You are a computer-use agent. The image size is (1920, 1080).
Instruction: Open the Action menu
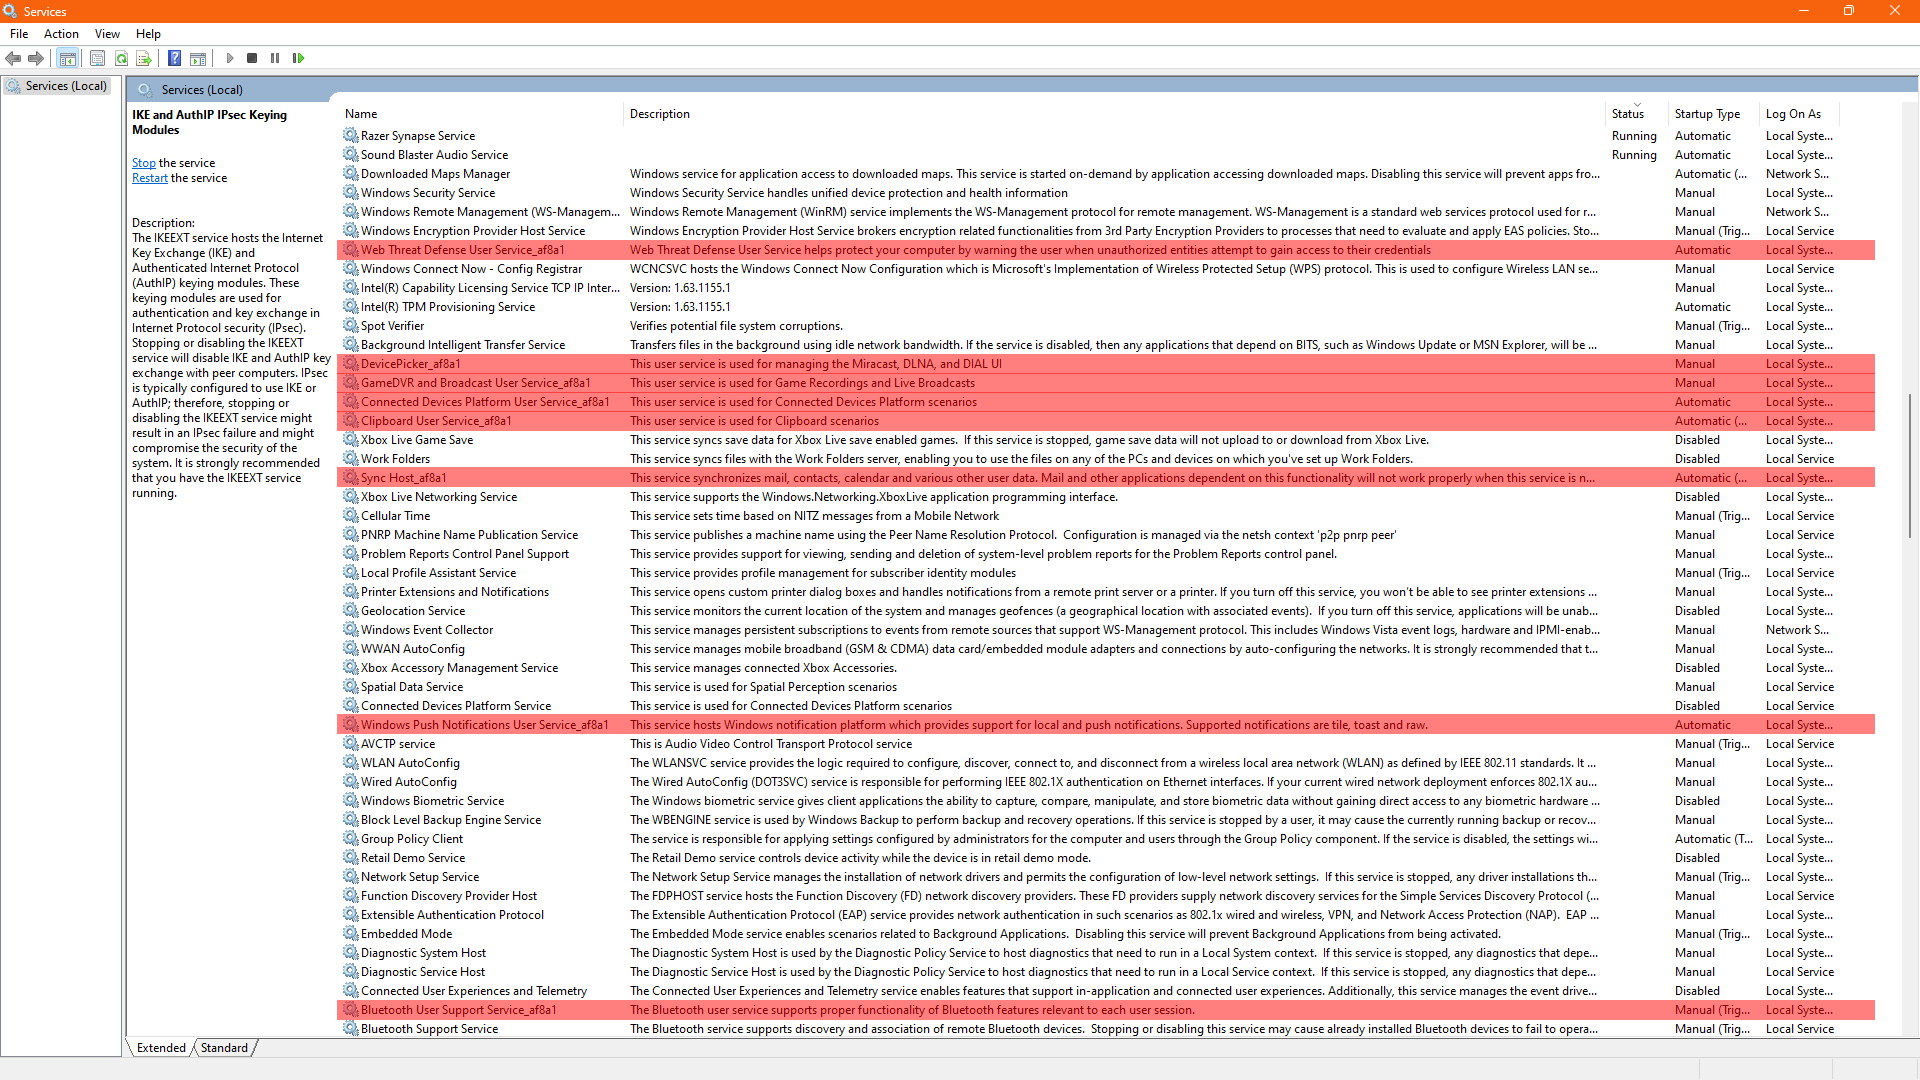tap(61, 33)
